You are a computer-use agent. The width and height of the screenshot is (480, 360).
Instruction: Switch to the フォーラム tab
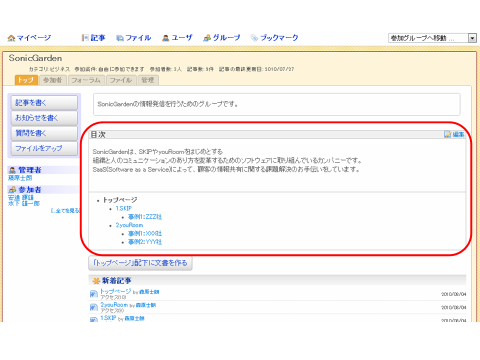[x=86, y=80]
